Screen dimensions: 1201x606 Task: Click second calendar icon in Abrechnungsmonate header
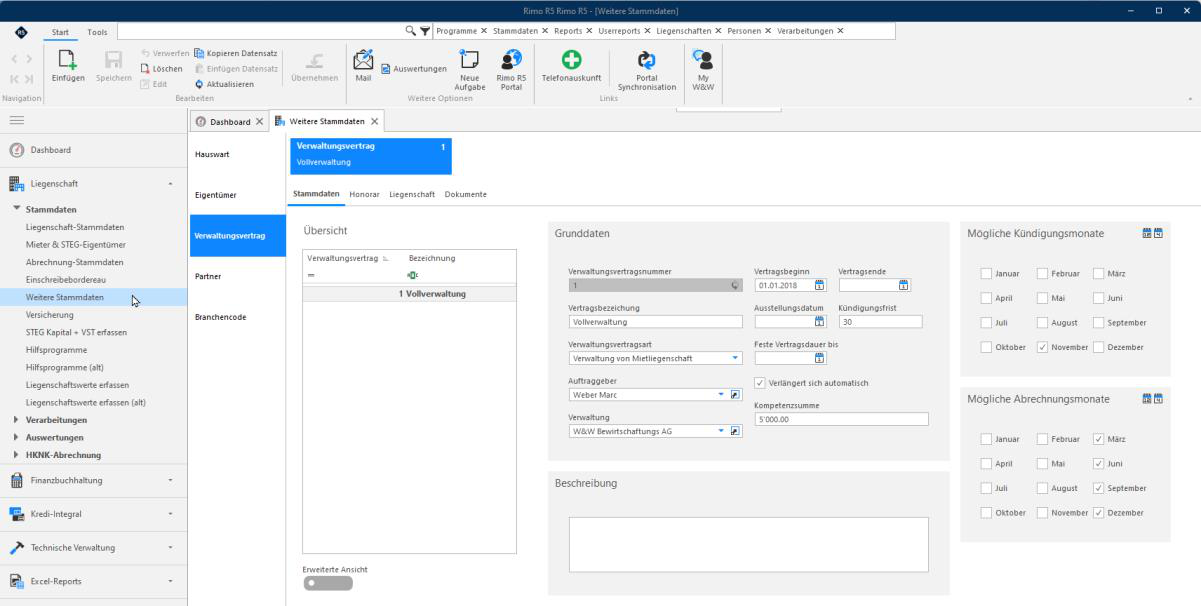tap(1158, 399)
